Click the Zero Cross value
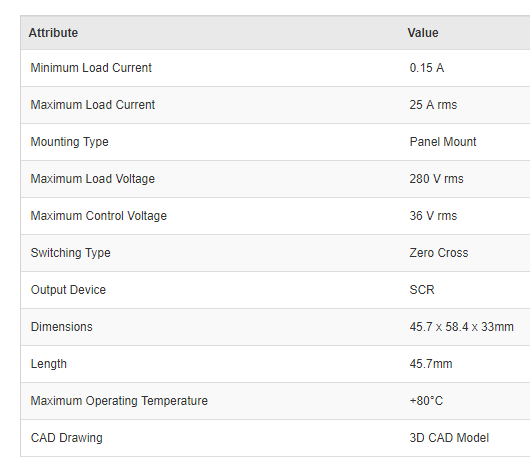Image resolution: width=530 pixels, height=457 pixels. tap(439, 253)
